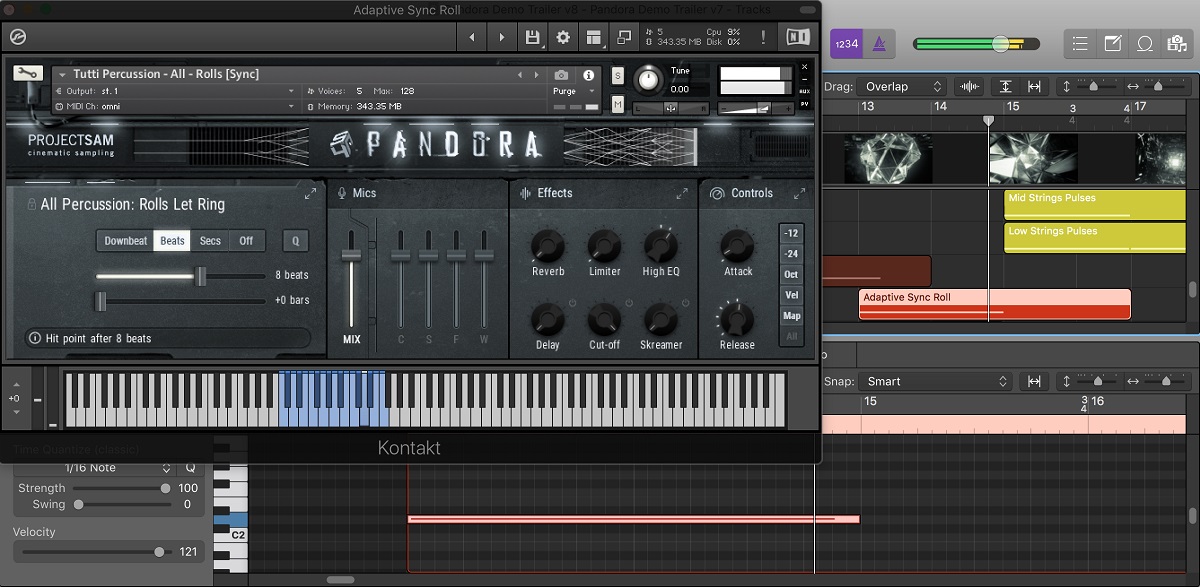
Task: Toggle the -12 control button
Action: [791, 233]
